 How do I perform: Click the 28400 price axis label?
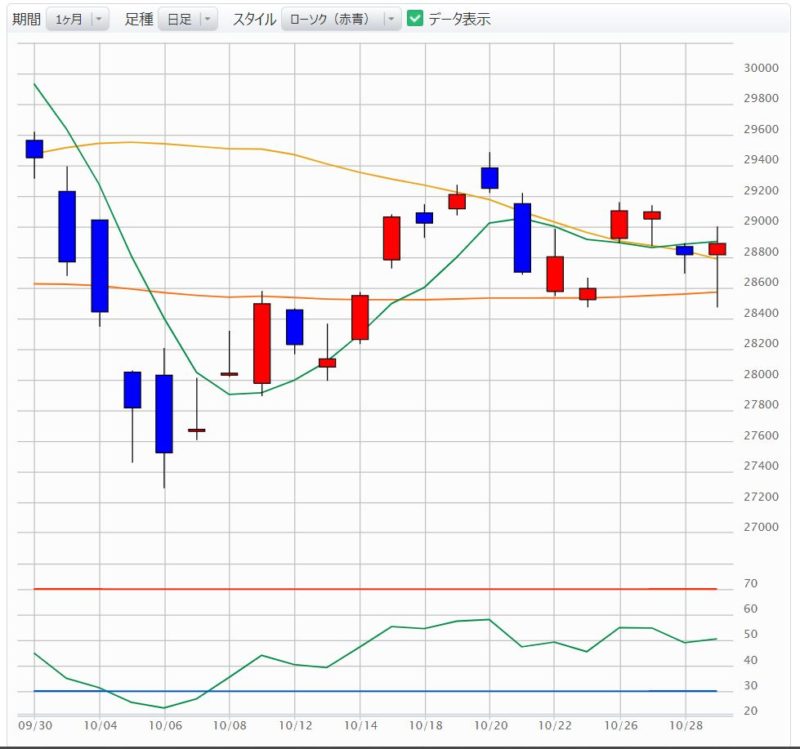(761, 313)
